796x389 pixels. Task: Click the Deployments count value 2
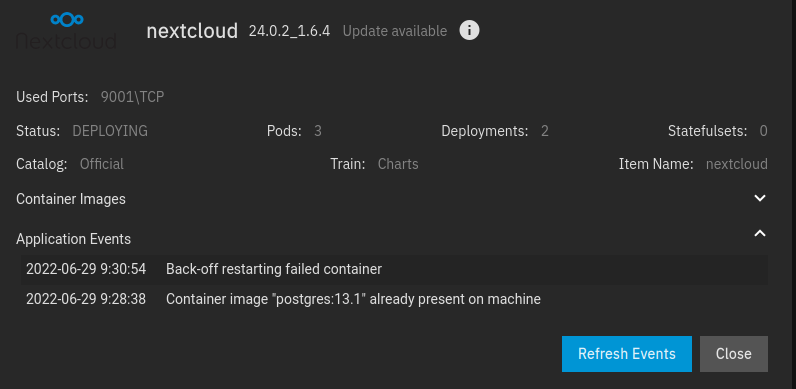coord(545,131)
